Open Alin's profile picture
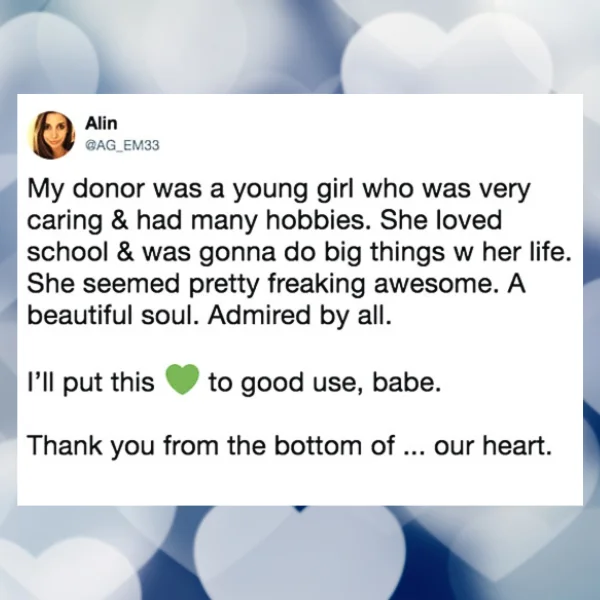600x600 pixels. 51,135
